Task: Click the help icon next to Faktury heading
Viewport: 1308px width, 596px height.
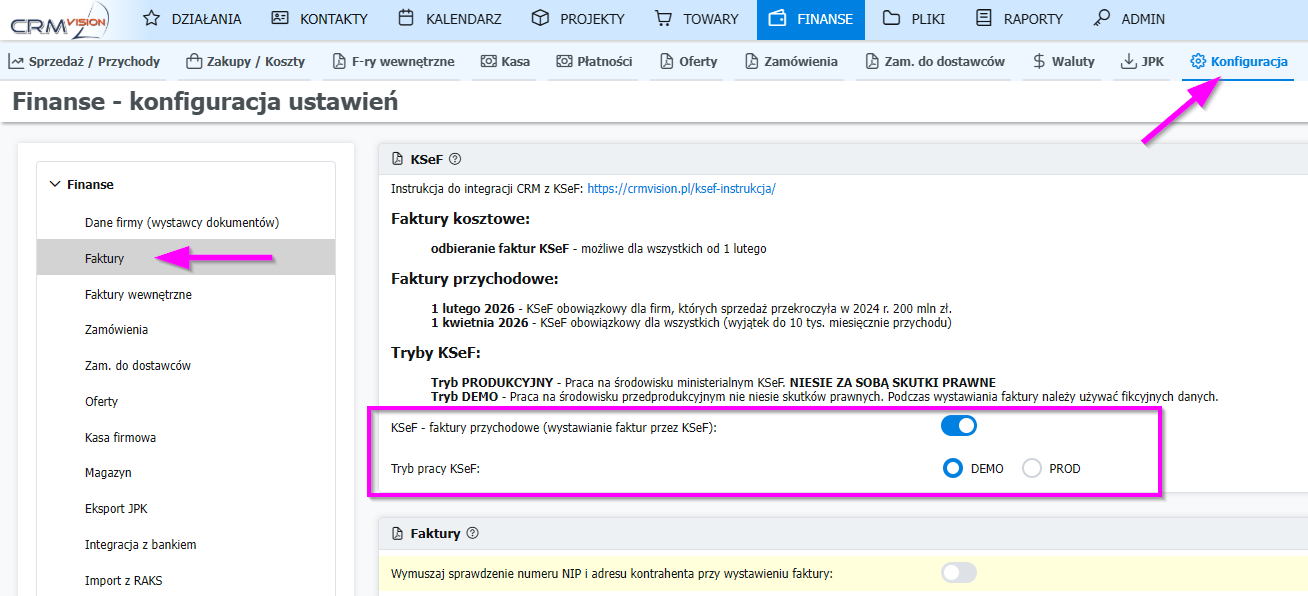Action: click(x=473, y=534)
